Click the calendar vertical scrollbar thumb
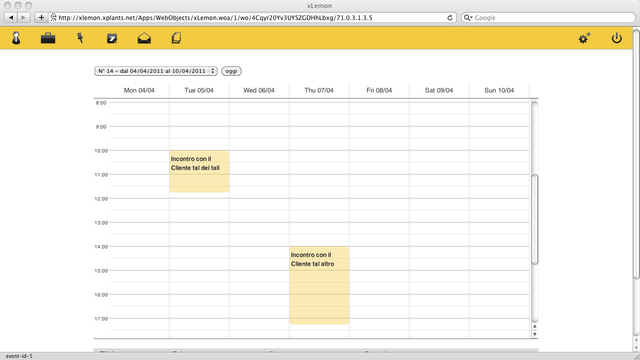The height and width of the screenshot is (360, 640). pyautogui.click(x=535, y=219)
